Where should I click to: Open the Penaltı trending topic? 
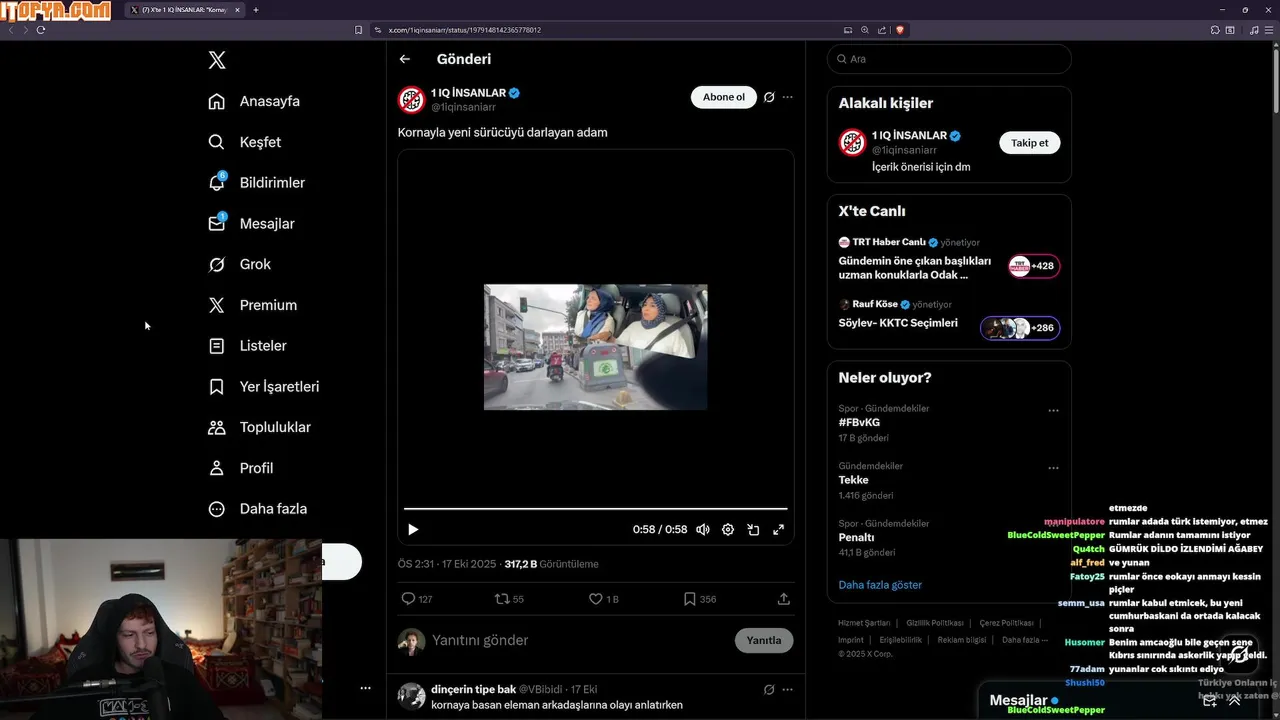[x=856, y=537]
